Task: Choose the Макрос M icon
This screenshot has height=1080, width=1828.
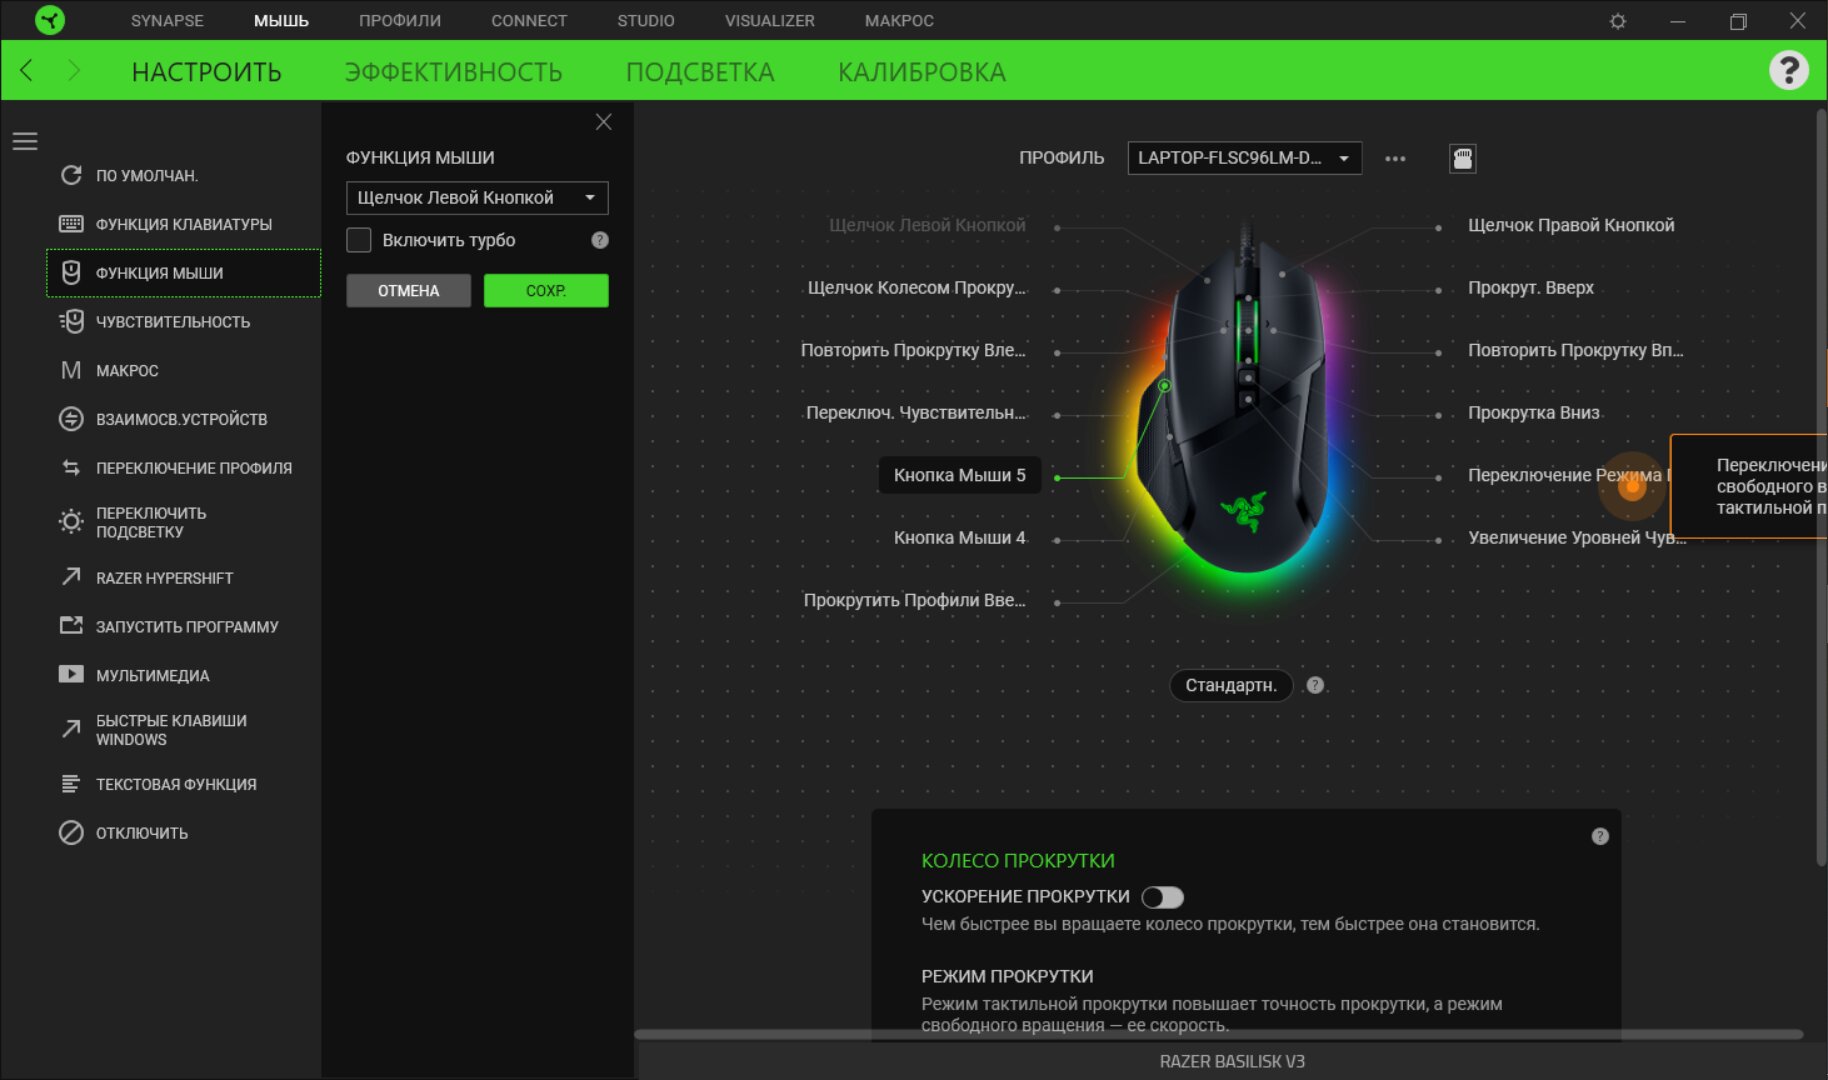Action: coord(71,370)
